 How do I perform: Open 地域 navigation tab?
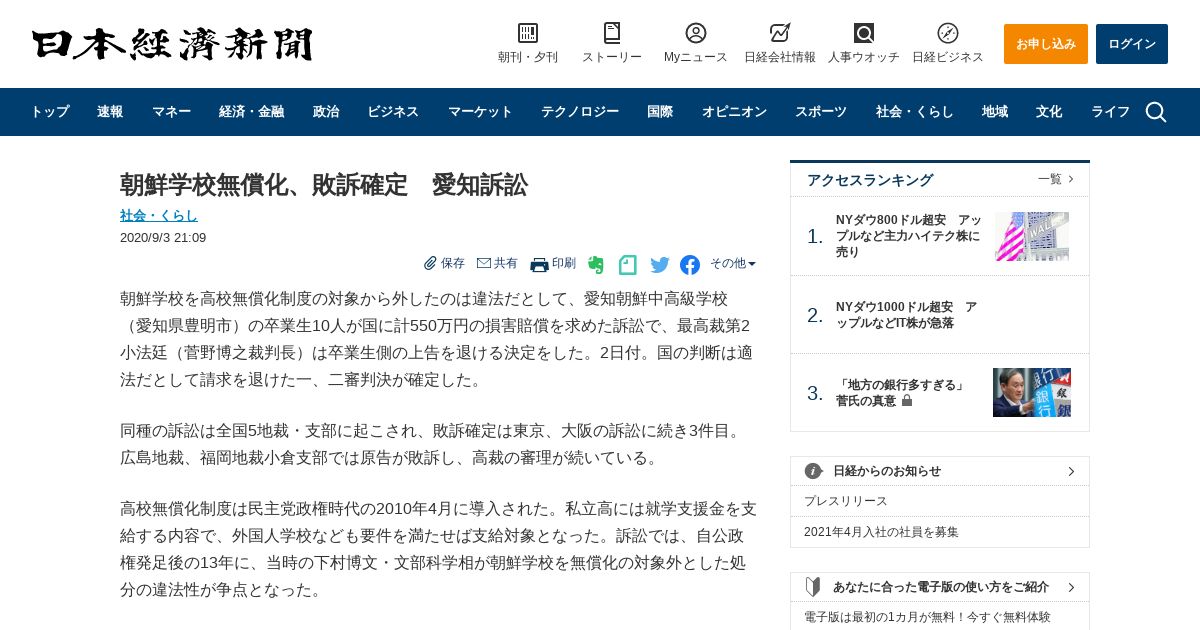tap(995, 112)
